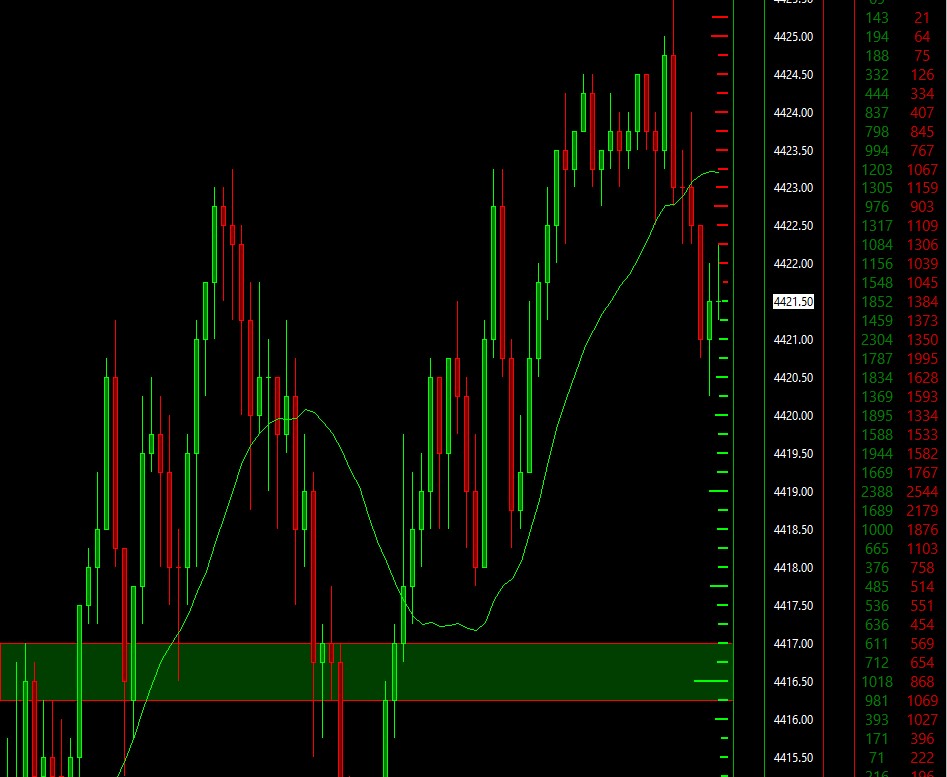Click the 4419.50 price axis label

[x=793, y=453]
